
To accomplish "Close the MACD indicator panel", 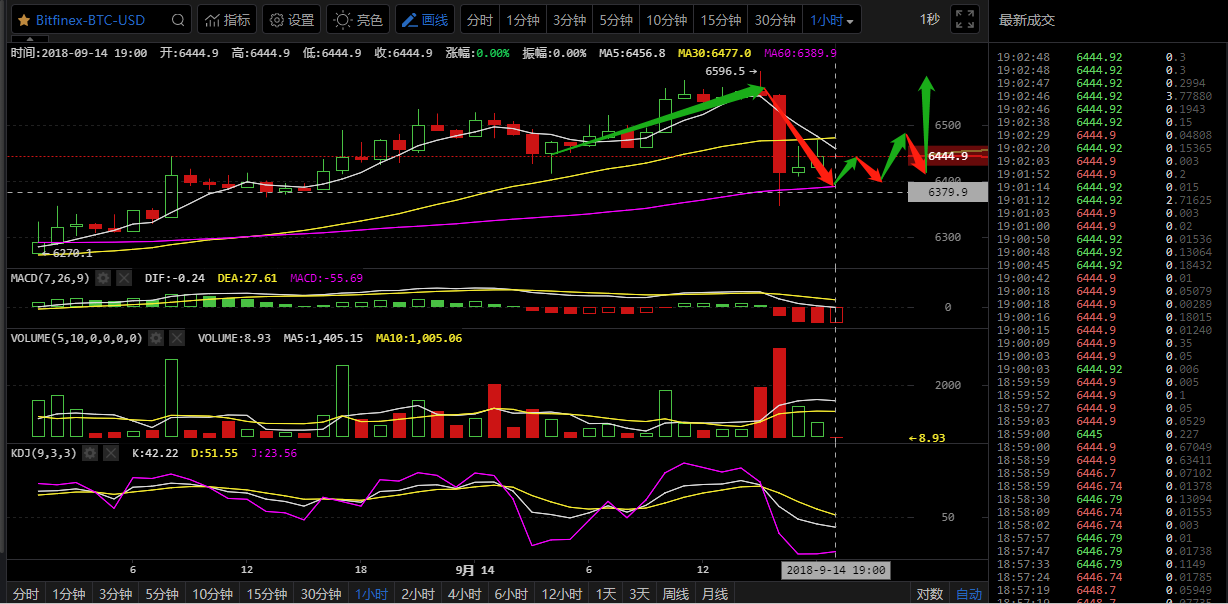I will tap(124, 277).
